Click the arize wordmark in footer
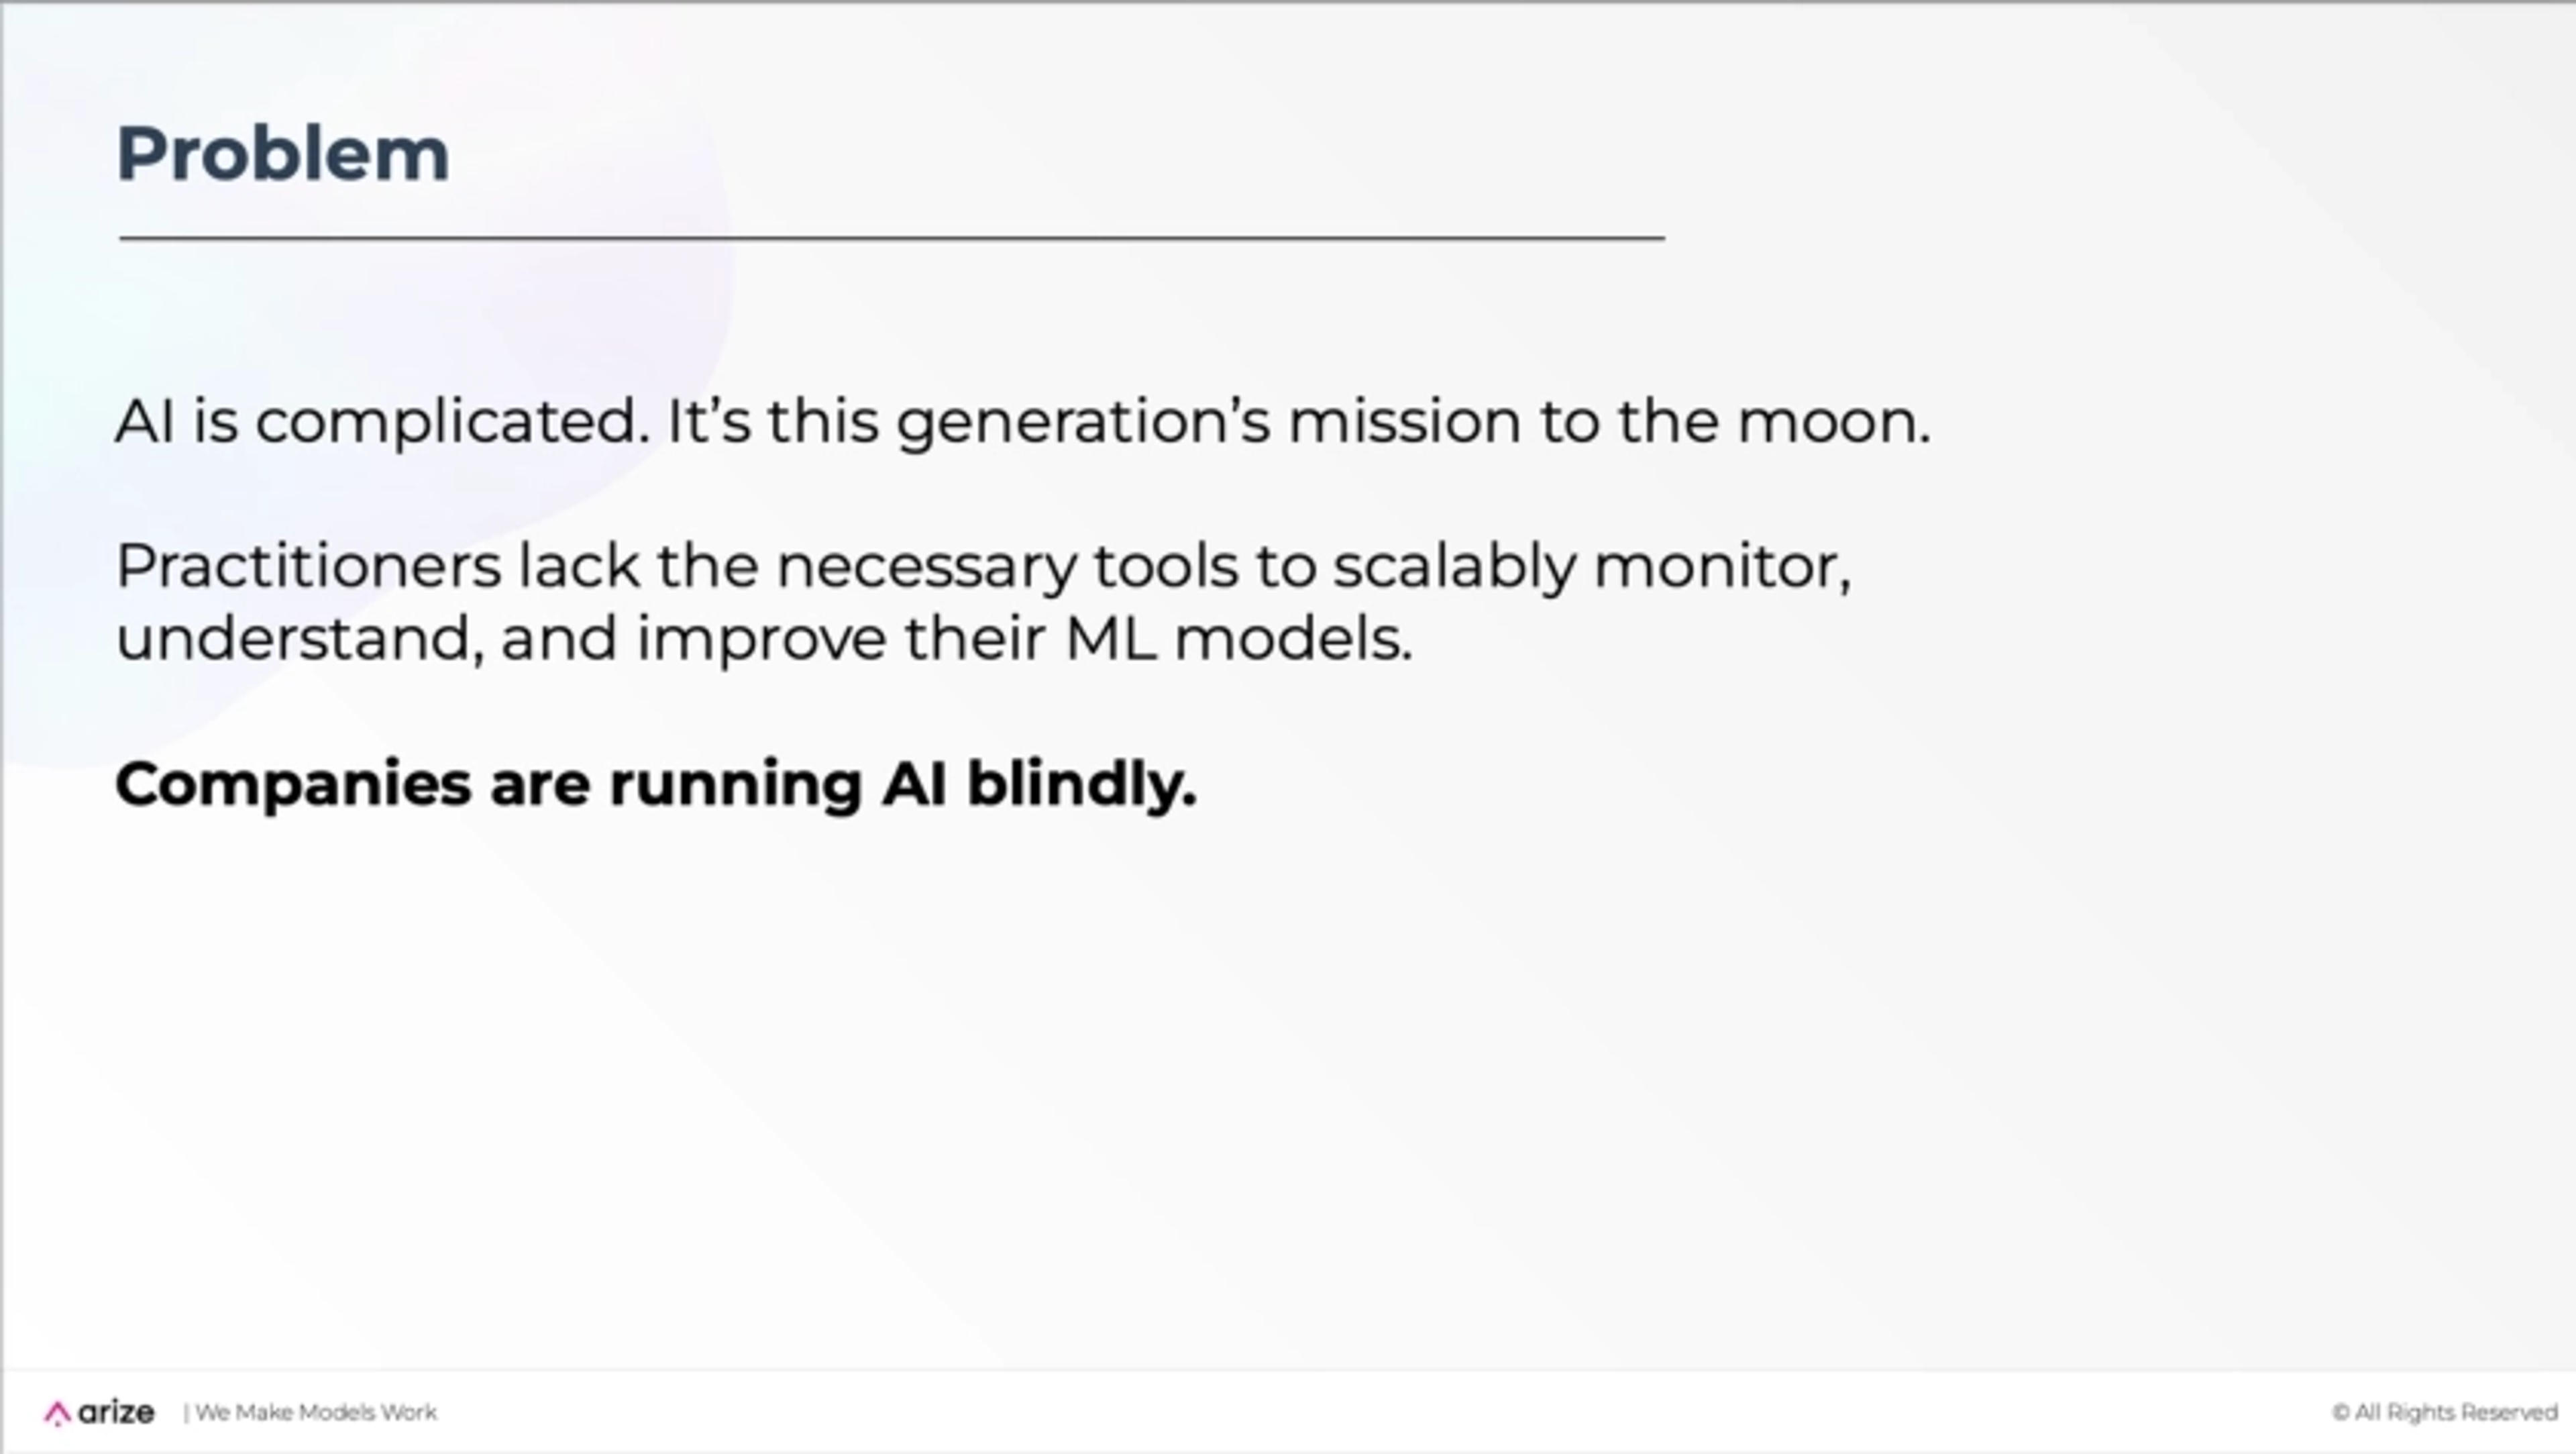This screenshot has height=1454, width=2576. (116, 1412)
